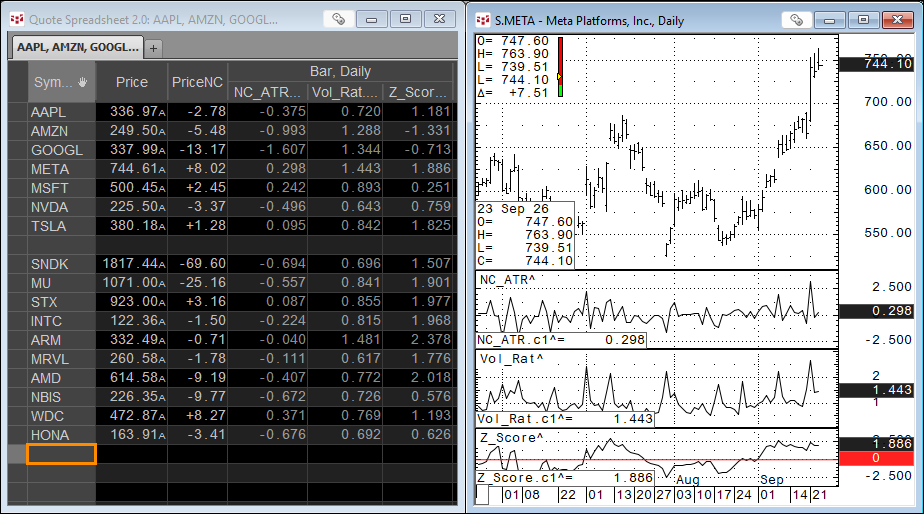Select the ARM symbol cell
The height and width of the screenshot is (514, 924).
click(x=61, y=340)
